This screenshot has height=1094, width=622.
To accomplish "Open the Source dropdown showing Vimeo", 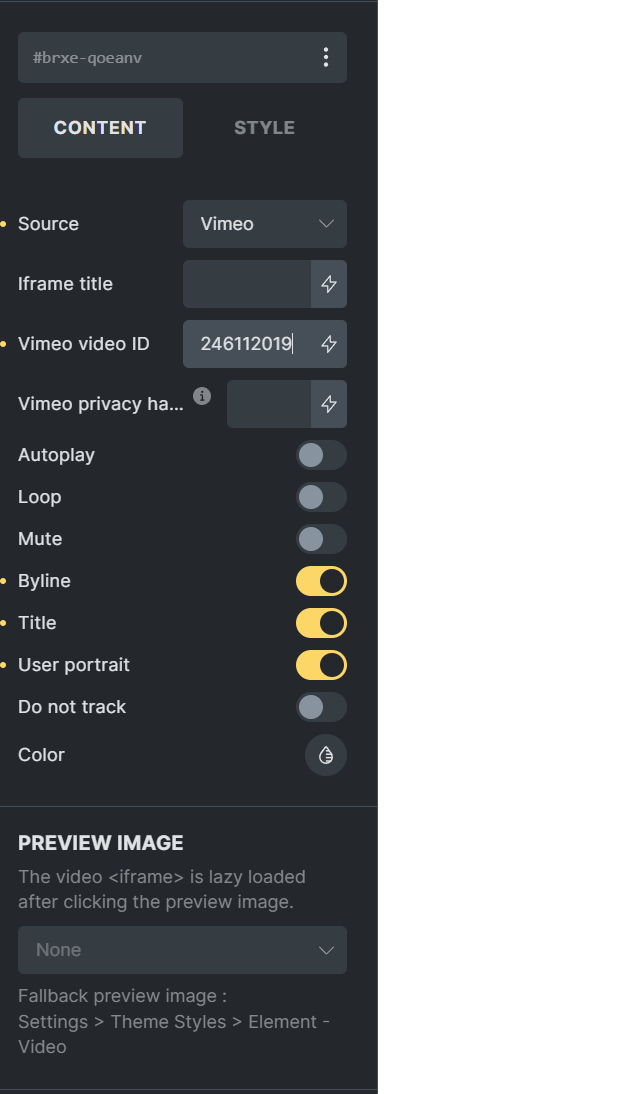I will [265, 224].
